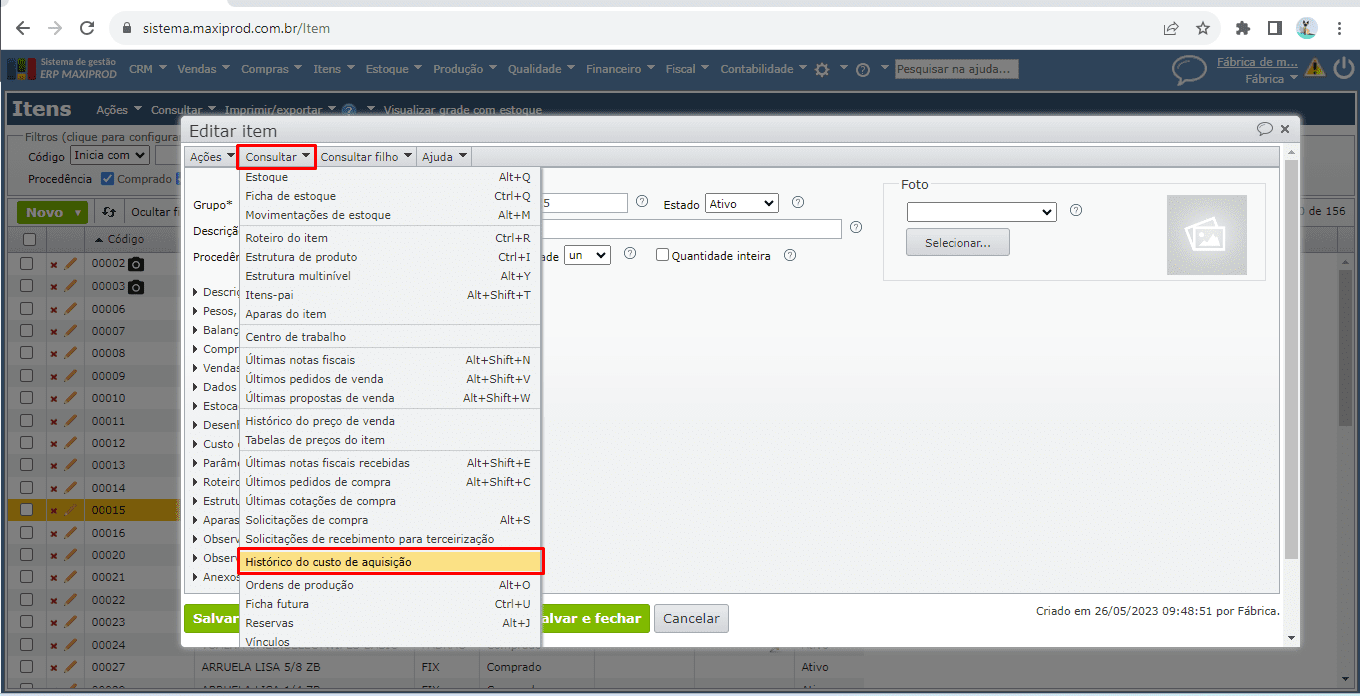This screenshot has height=696, width=1360.
Task: Open the Vendas top menu
Action: point(204,69)
